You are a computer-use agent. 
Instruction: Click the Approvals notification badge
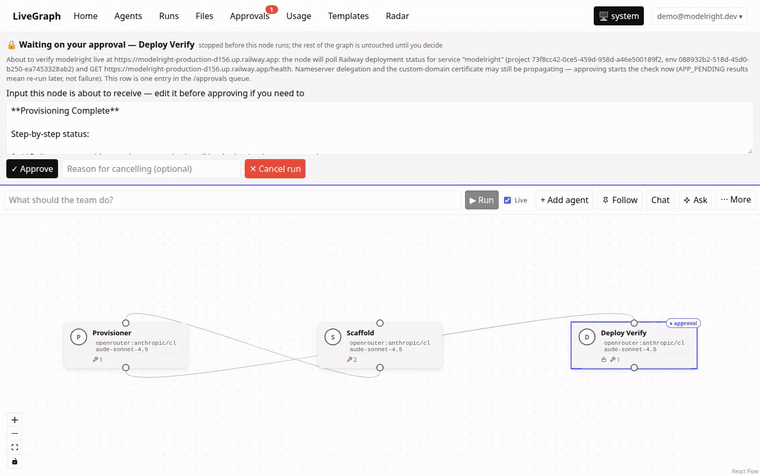(x=271, y=9)
